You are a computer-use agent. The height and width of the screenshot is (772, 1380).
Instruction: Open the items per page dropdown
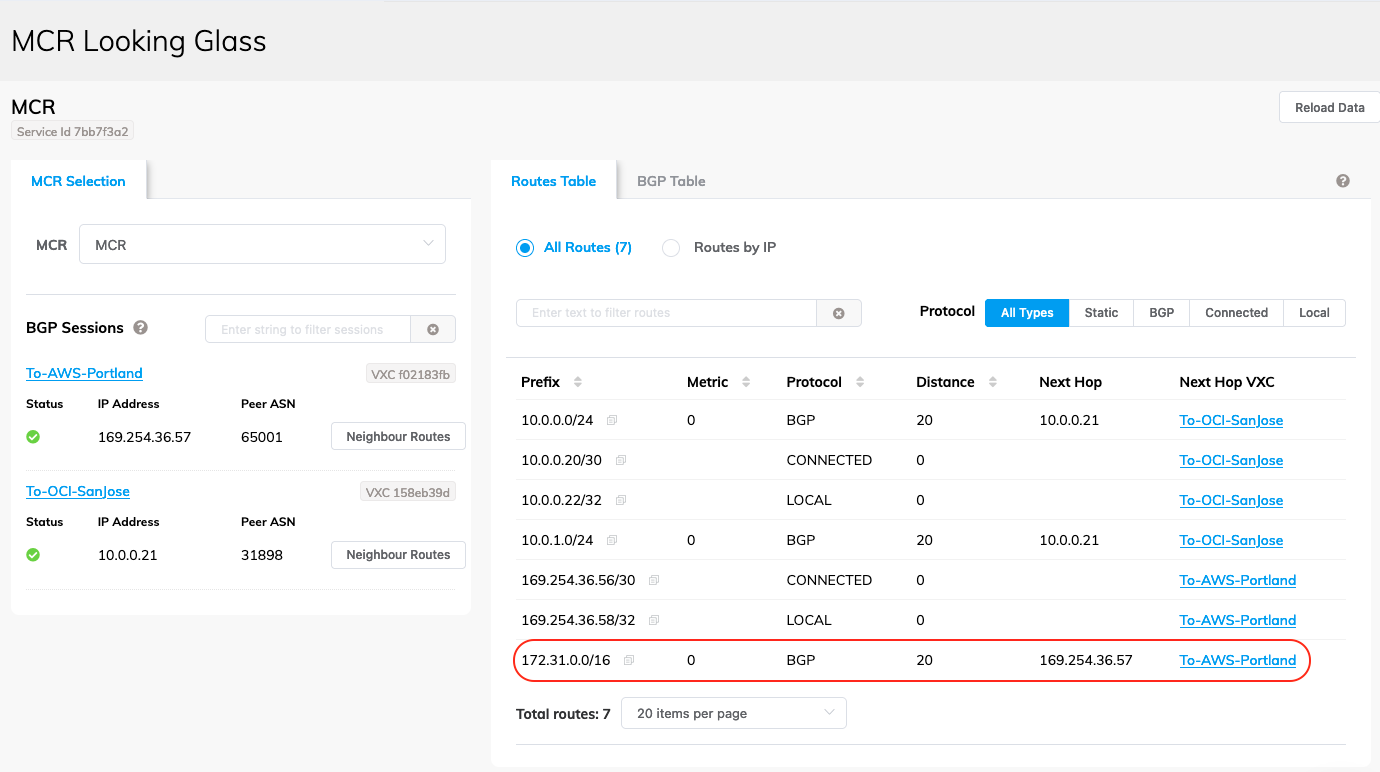(x=733, y=714)
